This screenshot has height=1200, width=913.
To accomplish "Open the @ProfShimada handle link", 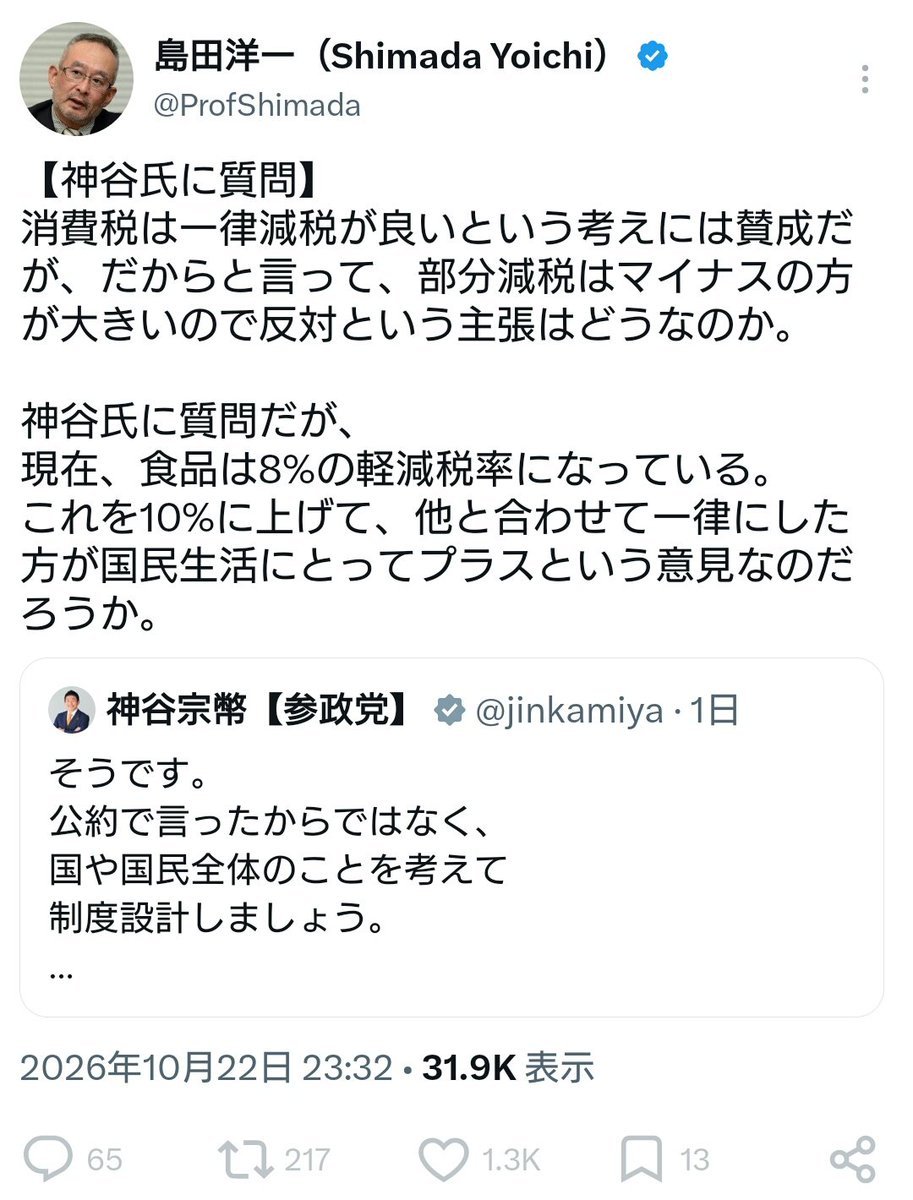I will (257, 105).
